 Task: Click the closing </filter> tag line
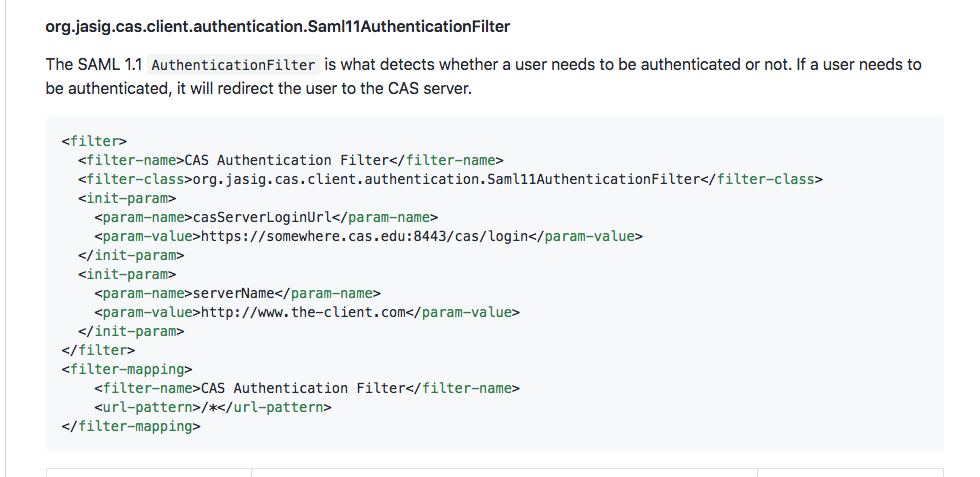(x=98, y=350)
